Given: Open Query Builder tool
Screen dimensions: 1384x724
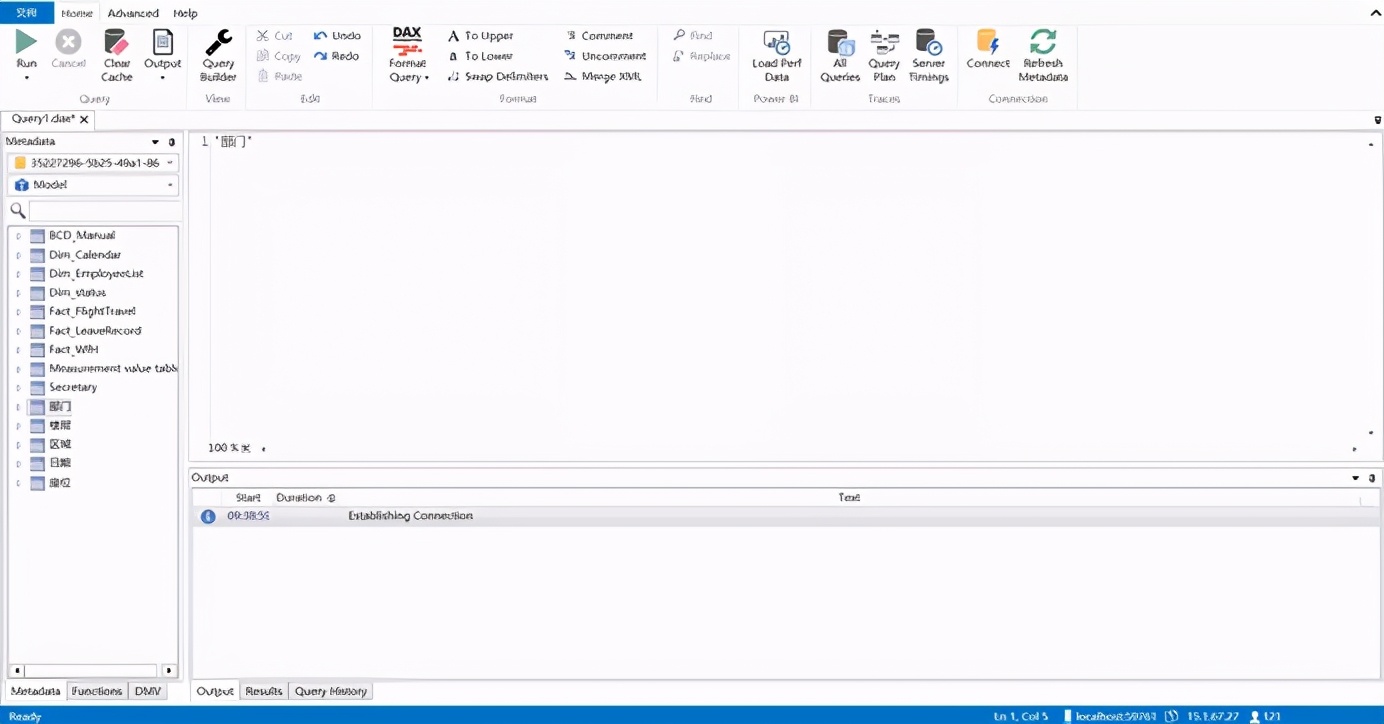Looking at the screenshot, I should click(218, 54).
